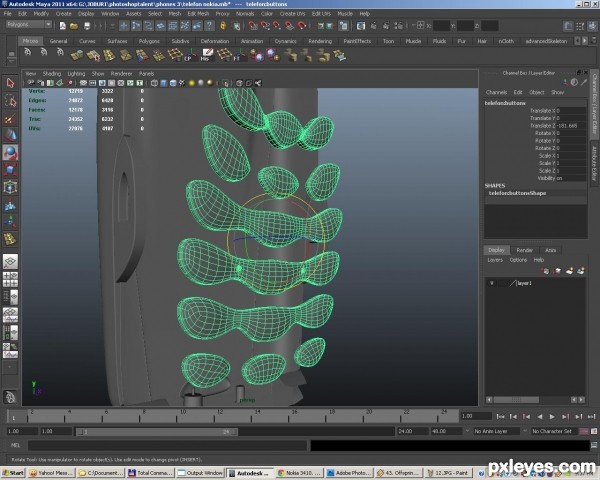Click the range slider bar
The image size is (600, 480).
(157, 432)
